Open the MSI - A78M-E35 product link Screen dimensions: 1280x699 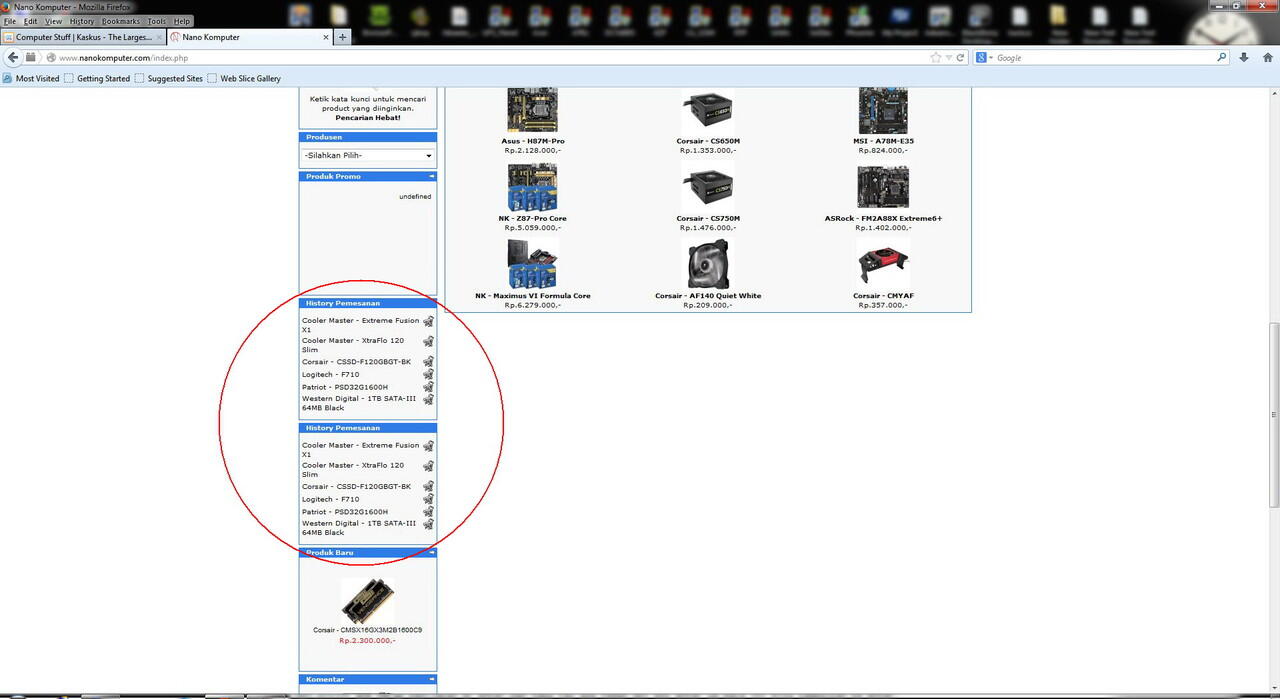(x=883, y=141)
